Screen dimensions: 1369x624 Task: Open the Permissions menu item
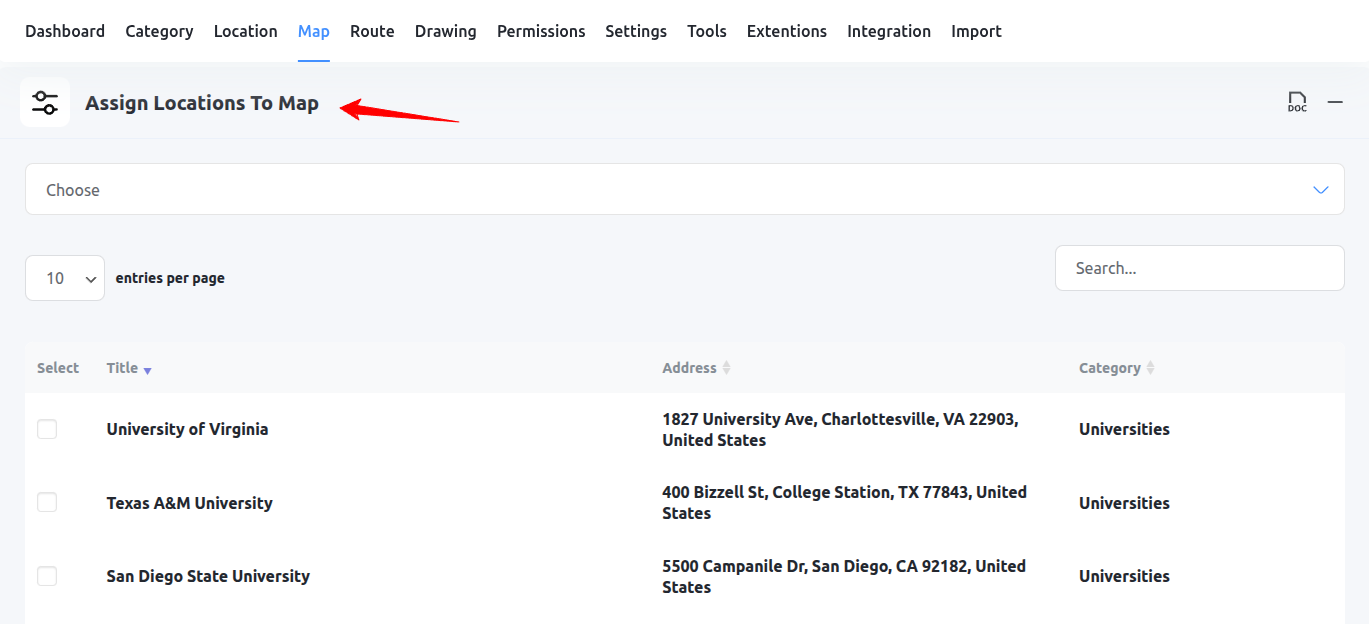click(541, 31)
